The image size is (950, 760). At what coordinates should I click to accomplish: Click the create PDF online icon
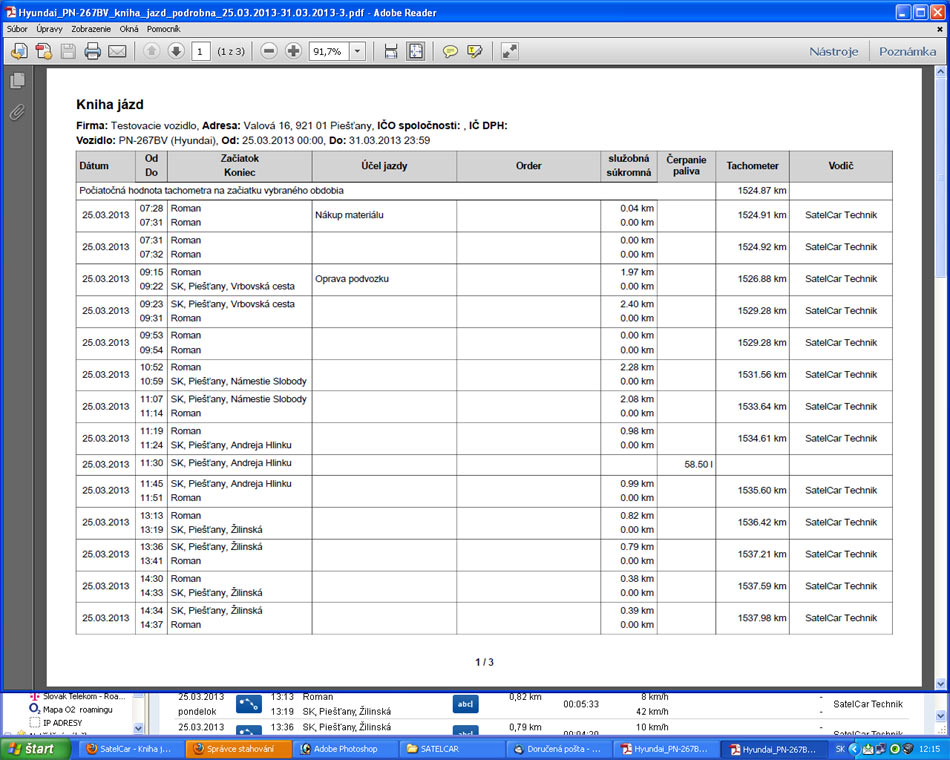click(19, 52)
